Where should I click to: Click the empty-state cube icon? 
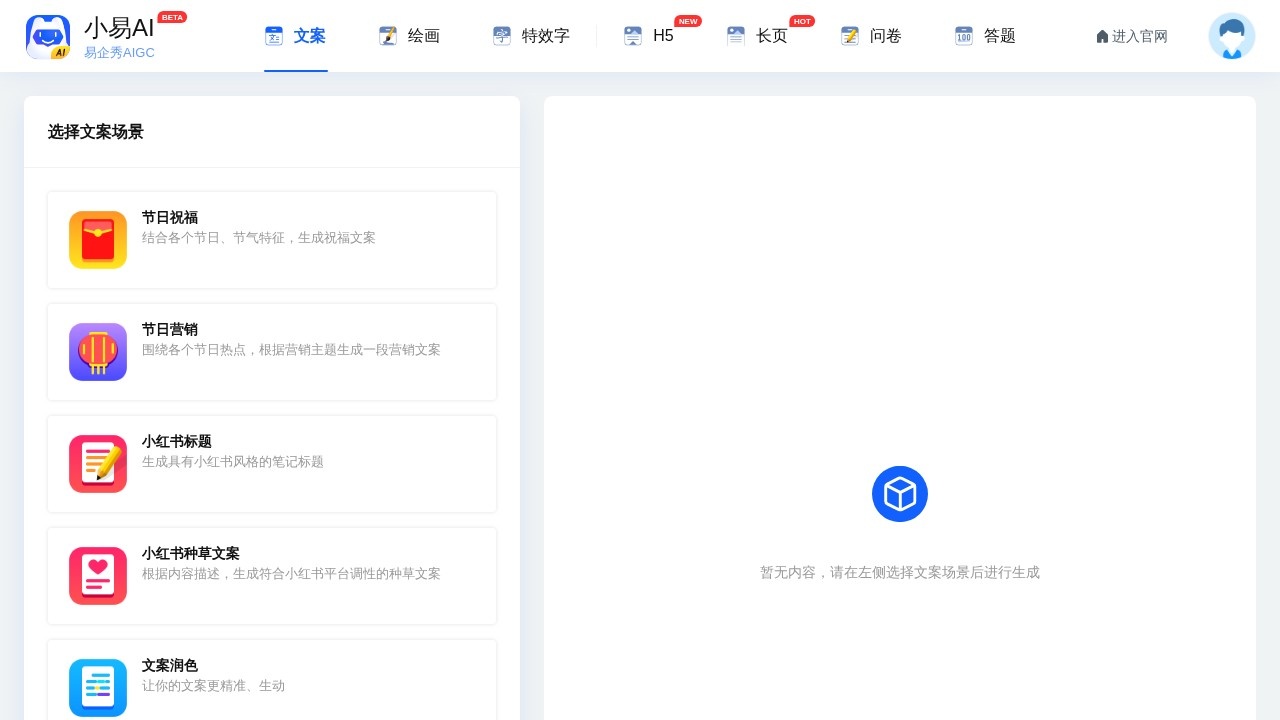pyautogui.click(x=900, y=493)
